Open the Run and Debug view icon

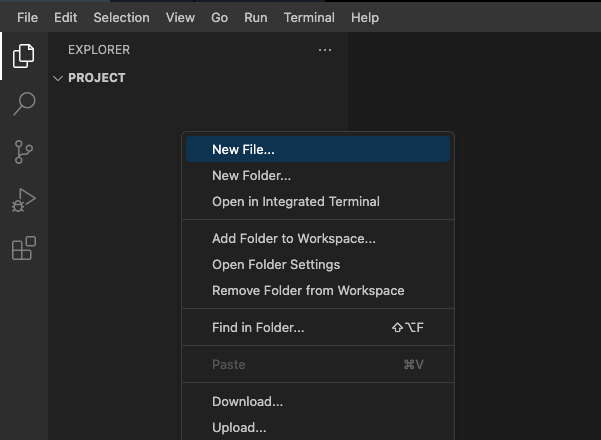tap(23, 200)
